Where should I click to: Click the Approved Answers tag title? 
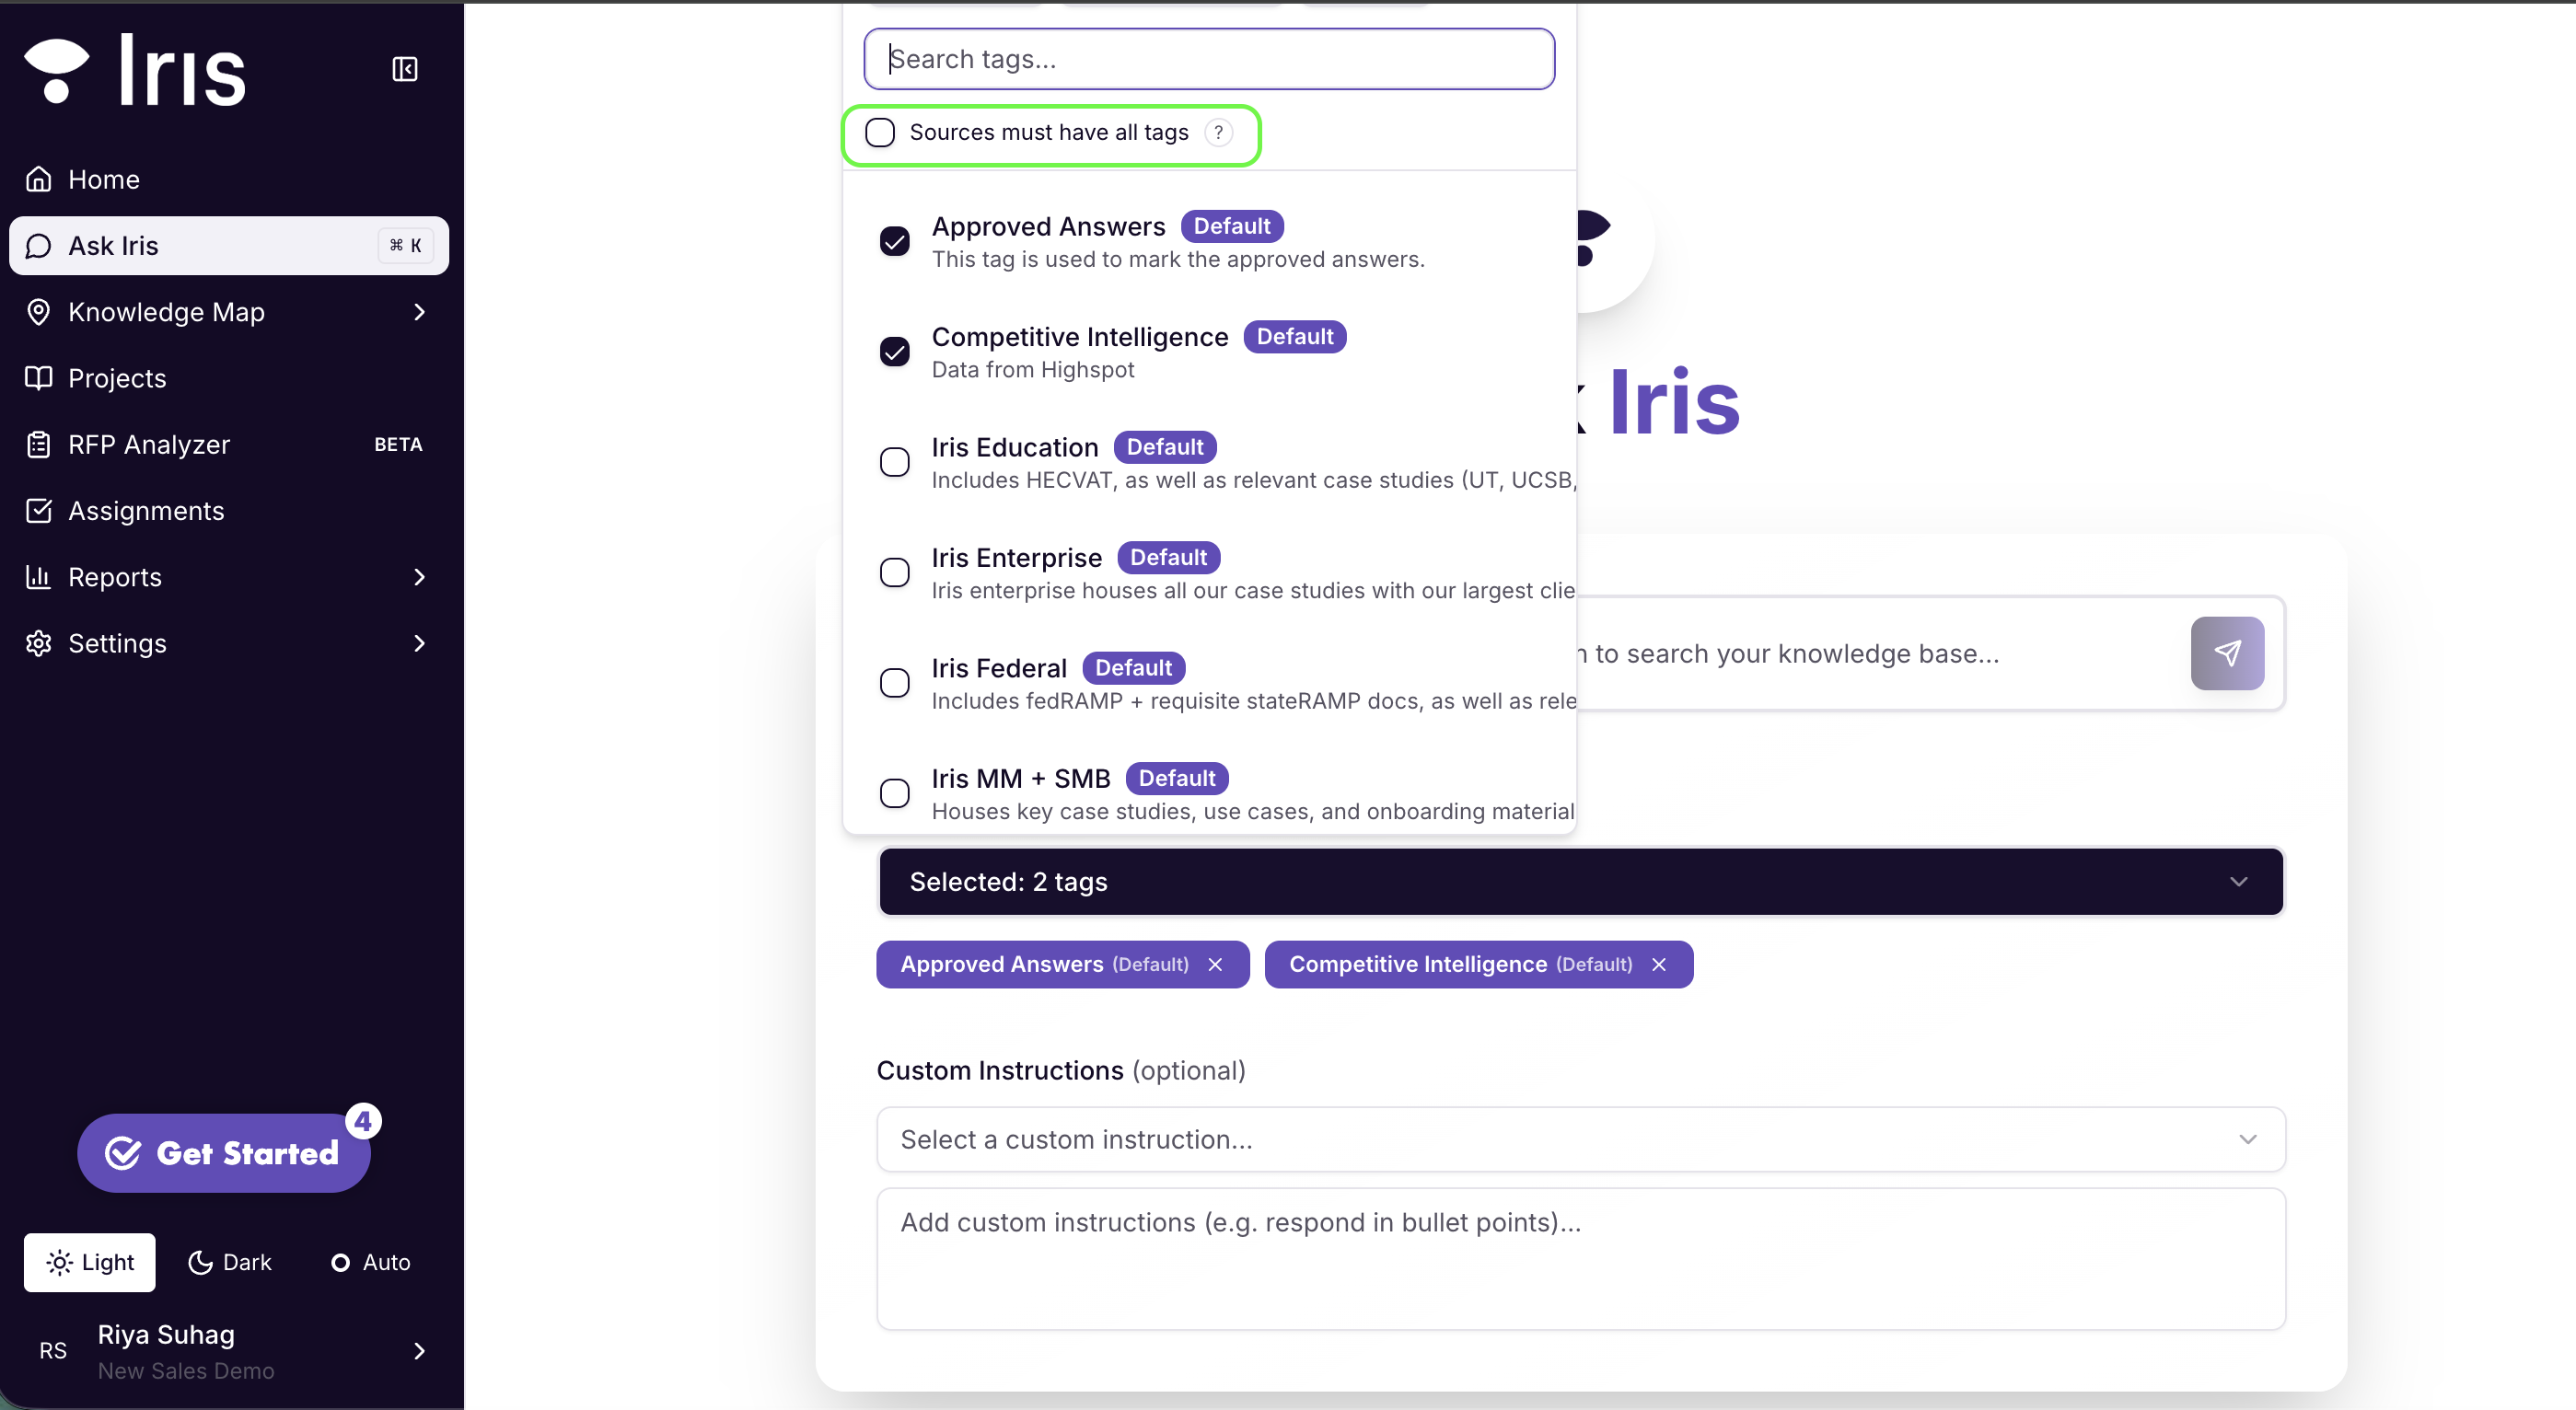coord(1048,226)
